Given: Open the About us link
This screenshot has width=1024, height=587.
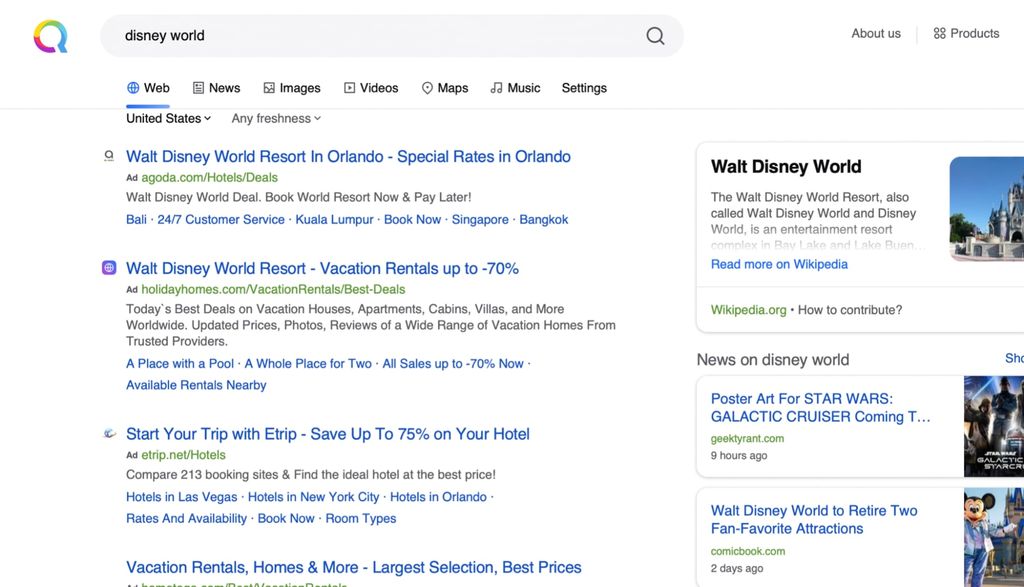Looking at the screenshot, I should point(876,33).
